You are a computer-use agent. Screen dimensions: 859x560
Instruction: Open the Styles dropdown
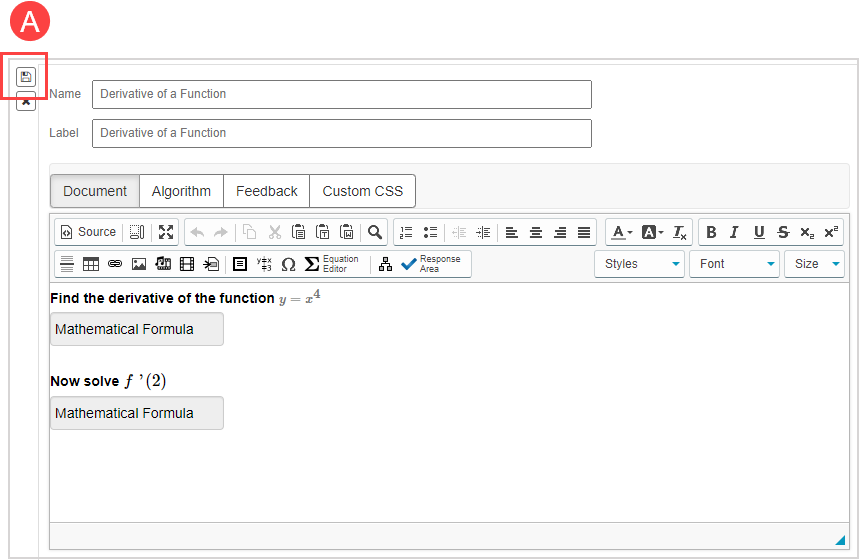[640, 264]
